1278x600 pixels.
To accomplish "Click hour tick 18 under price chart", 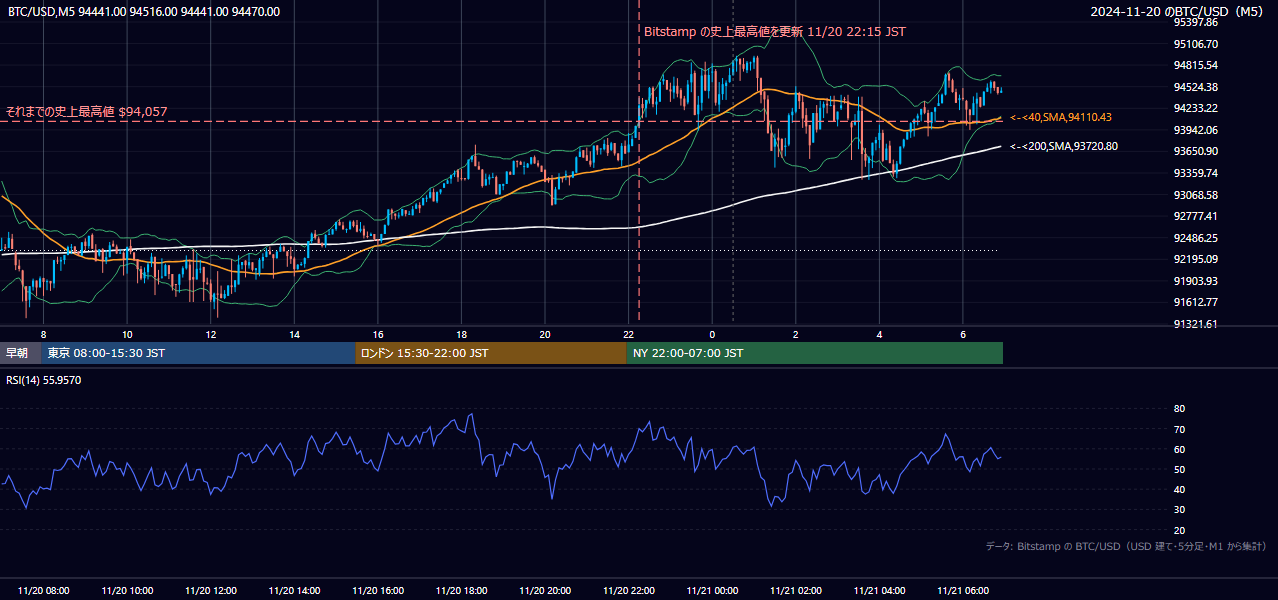I will (x=461, y=334).
